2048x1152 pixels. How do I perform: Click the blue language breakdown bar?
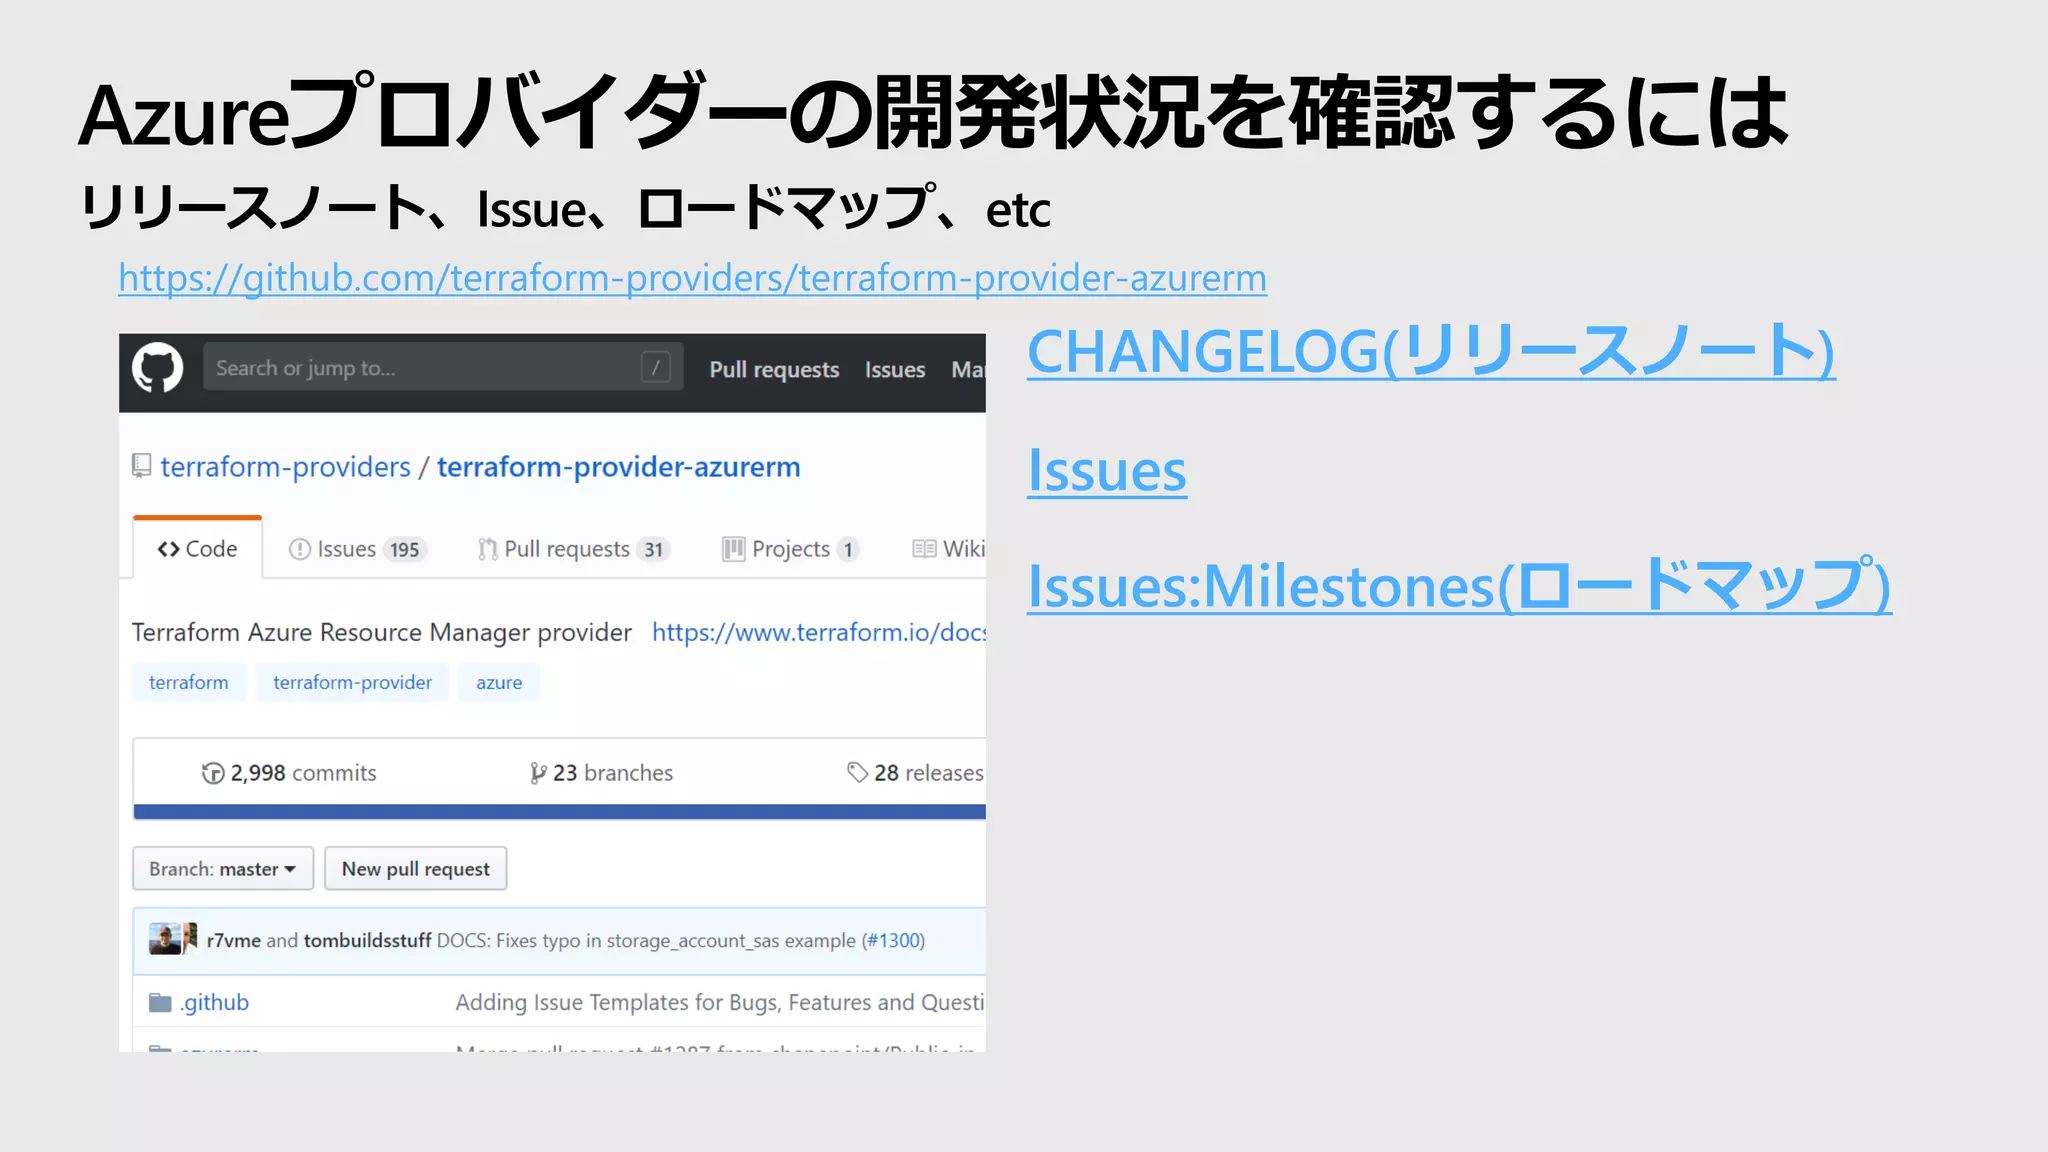(560, 812)
